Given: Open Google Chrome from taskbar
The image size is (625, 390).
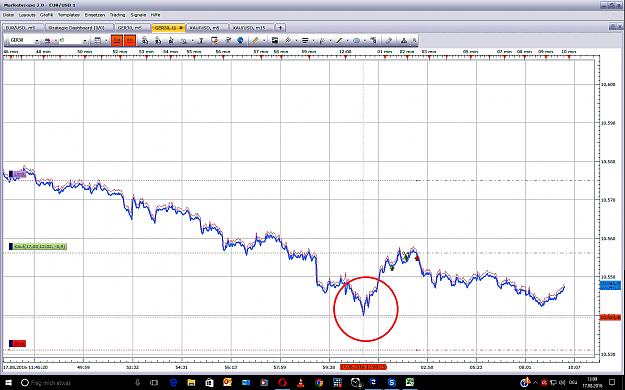Looking at the screenshot, I should pyautogui.click(x=319, y=382).
